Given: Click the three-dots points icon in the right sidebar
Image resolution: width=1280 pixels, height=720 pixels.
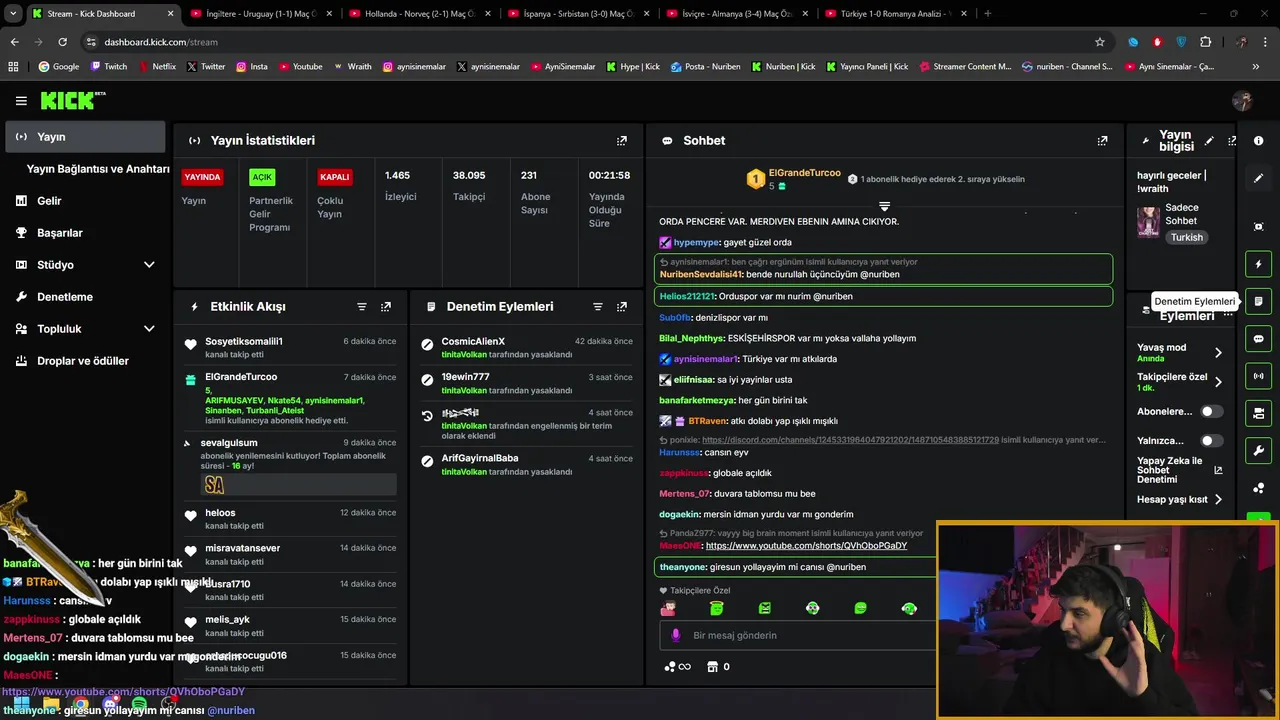Looking at the screenshot, I should 1259,487.
